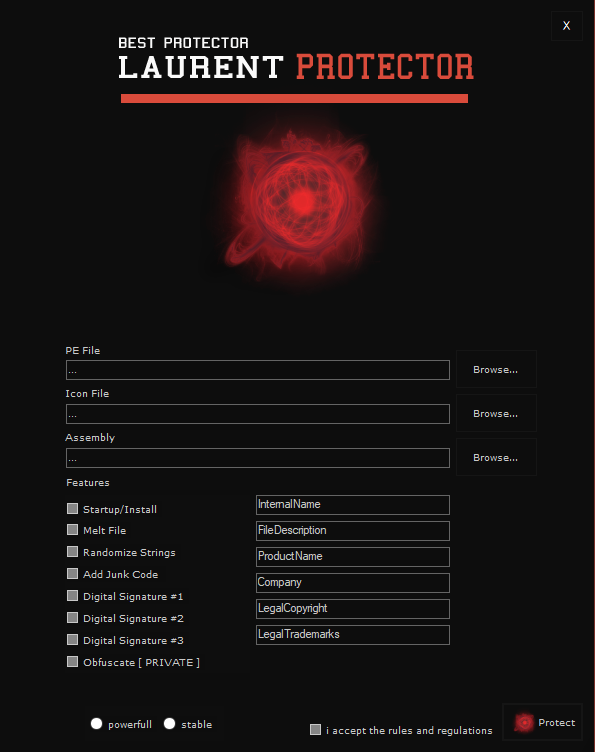Accept the rules and regulations checkbox
The height and width of the screenshot is (752, 595).
coord(315,729)
